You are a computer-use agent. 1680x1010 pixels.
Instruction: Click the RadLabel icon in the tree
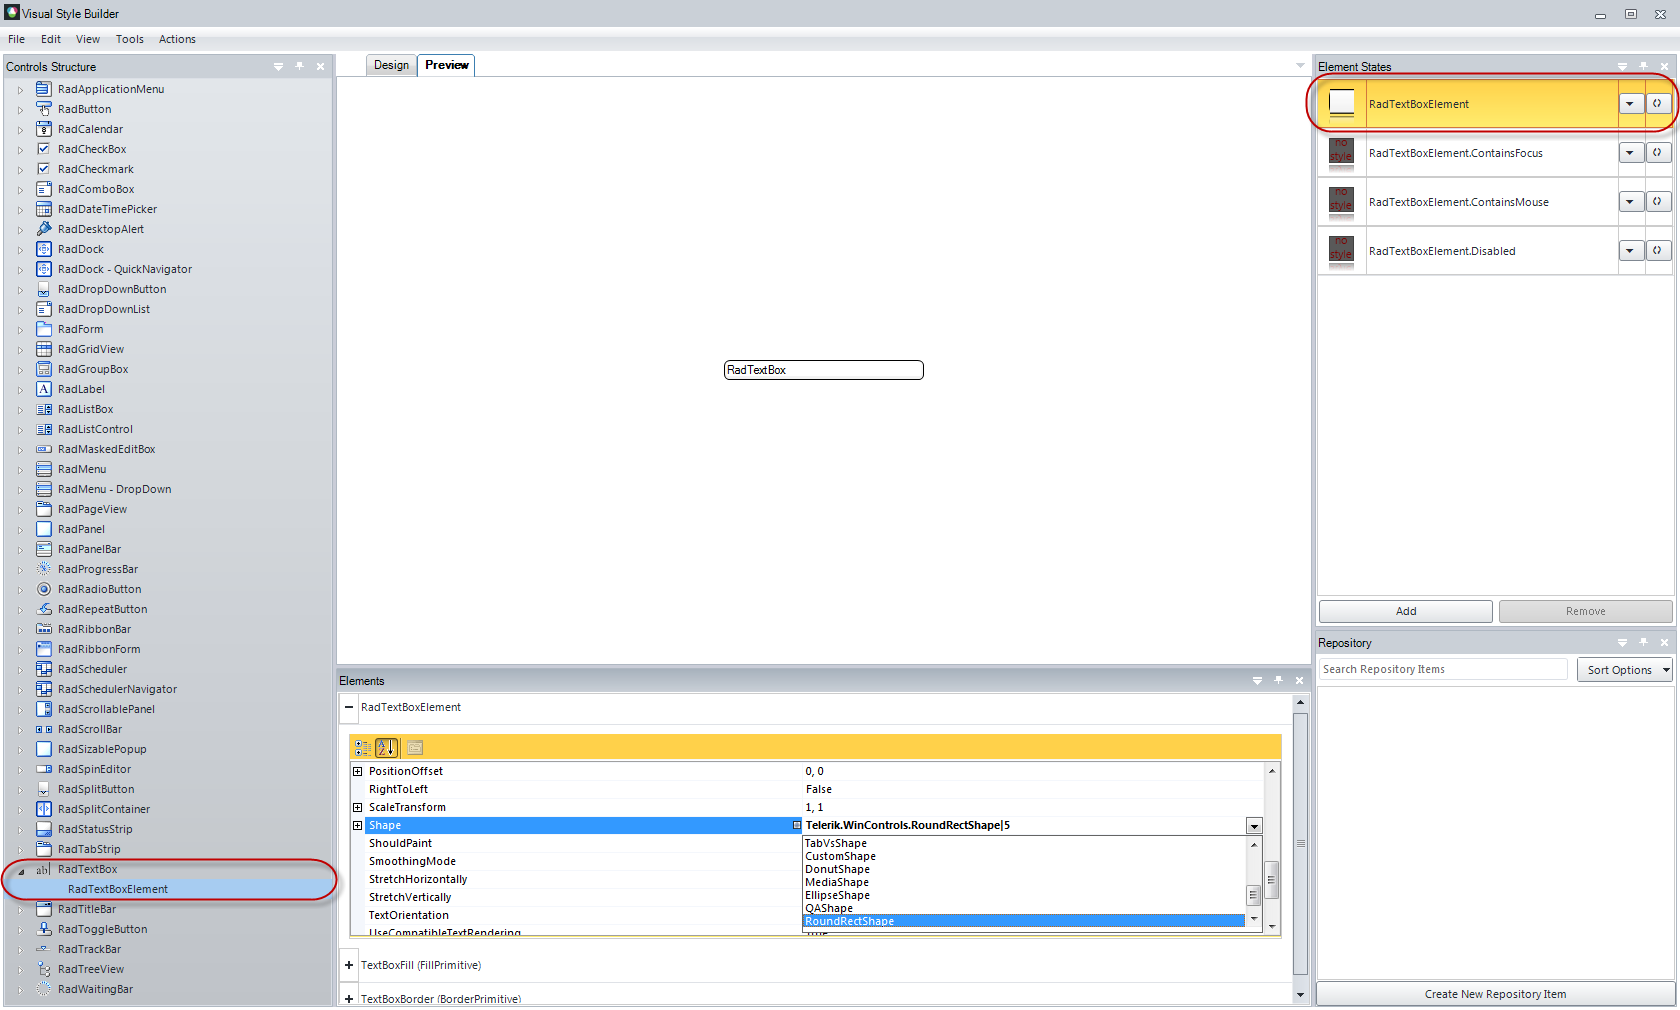point(44,389)
